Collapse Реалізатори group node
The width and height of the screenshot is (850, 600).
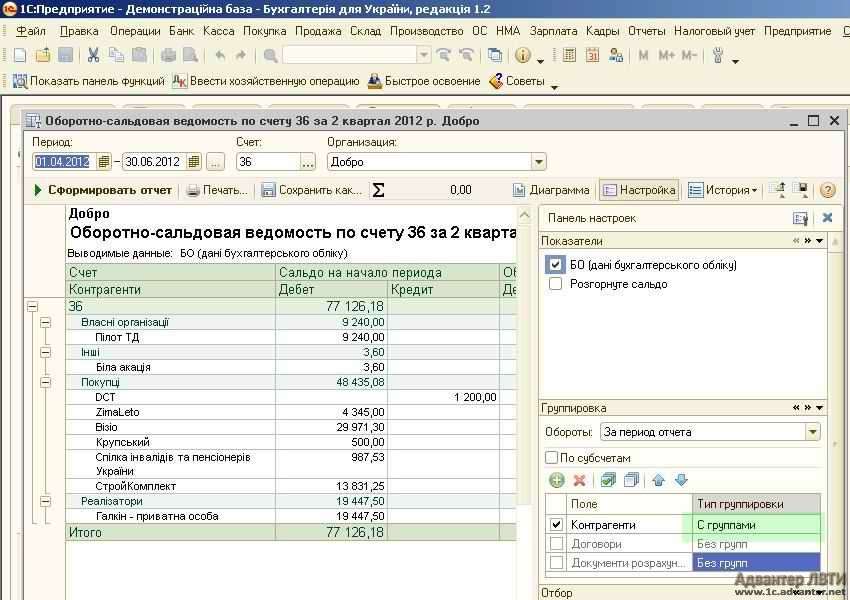(x=46, y=501)
